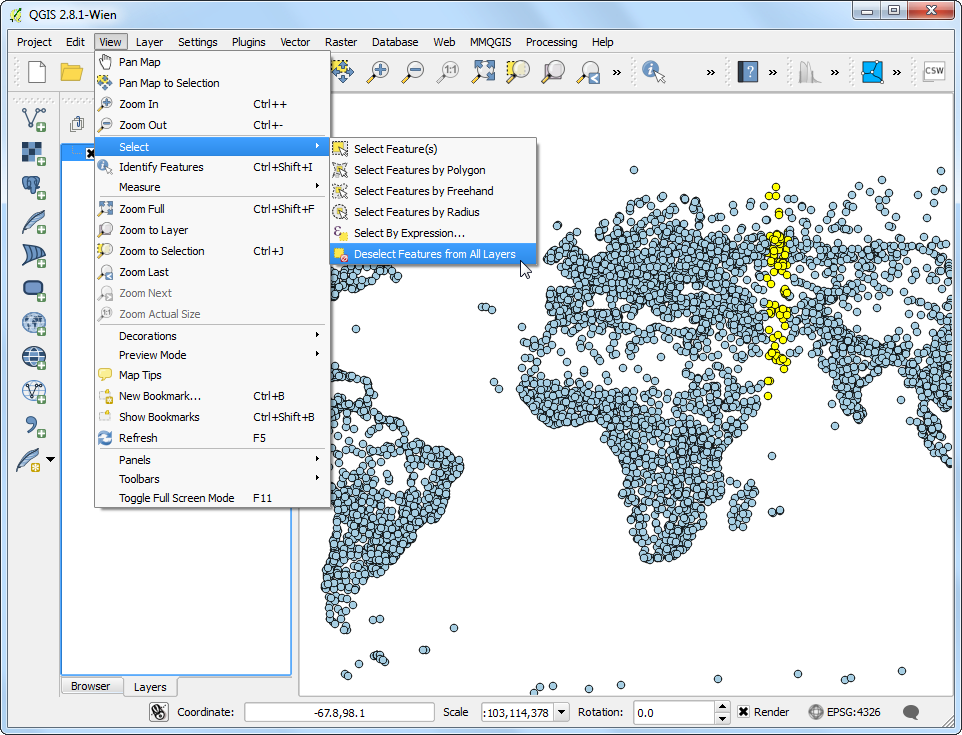Expand the New Shapefile Layer dropdown arrow
This screenshot has width=962, height=735.
[50, 460]
